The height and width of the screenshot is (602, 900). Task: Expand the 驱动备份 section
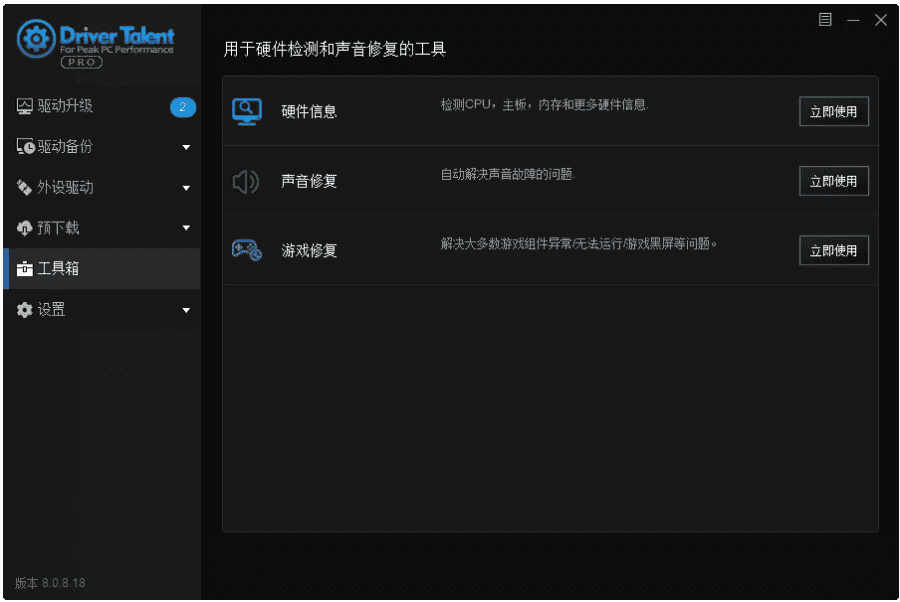(186, 146)
